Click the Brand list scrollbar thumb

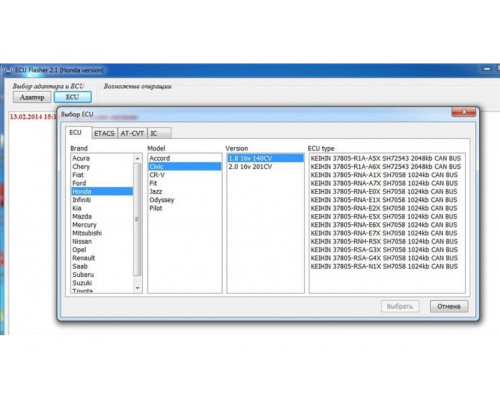pos(137,219)
